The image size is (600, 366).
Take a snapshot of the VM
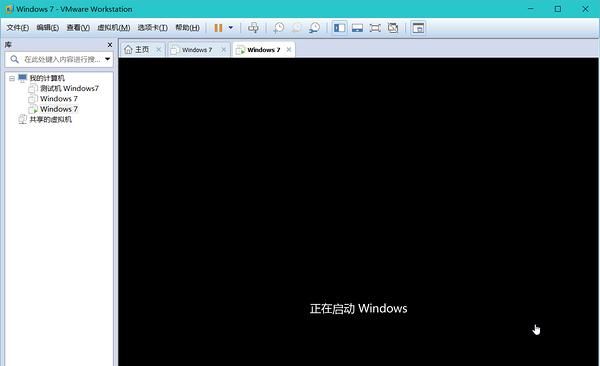279,28
